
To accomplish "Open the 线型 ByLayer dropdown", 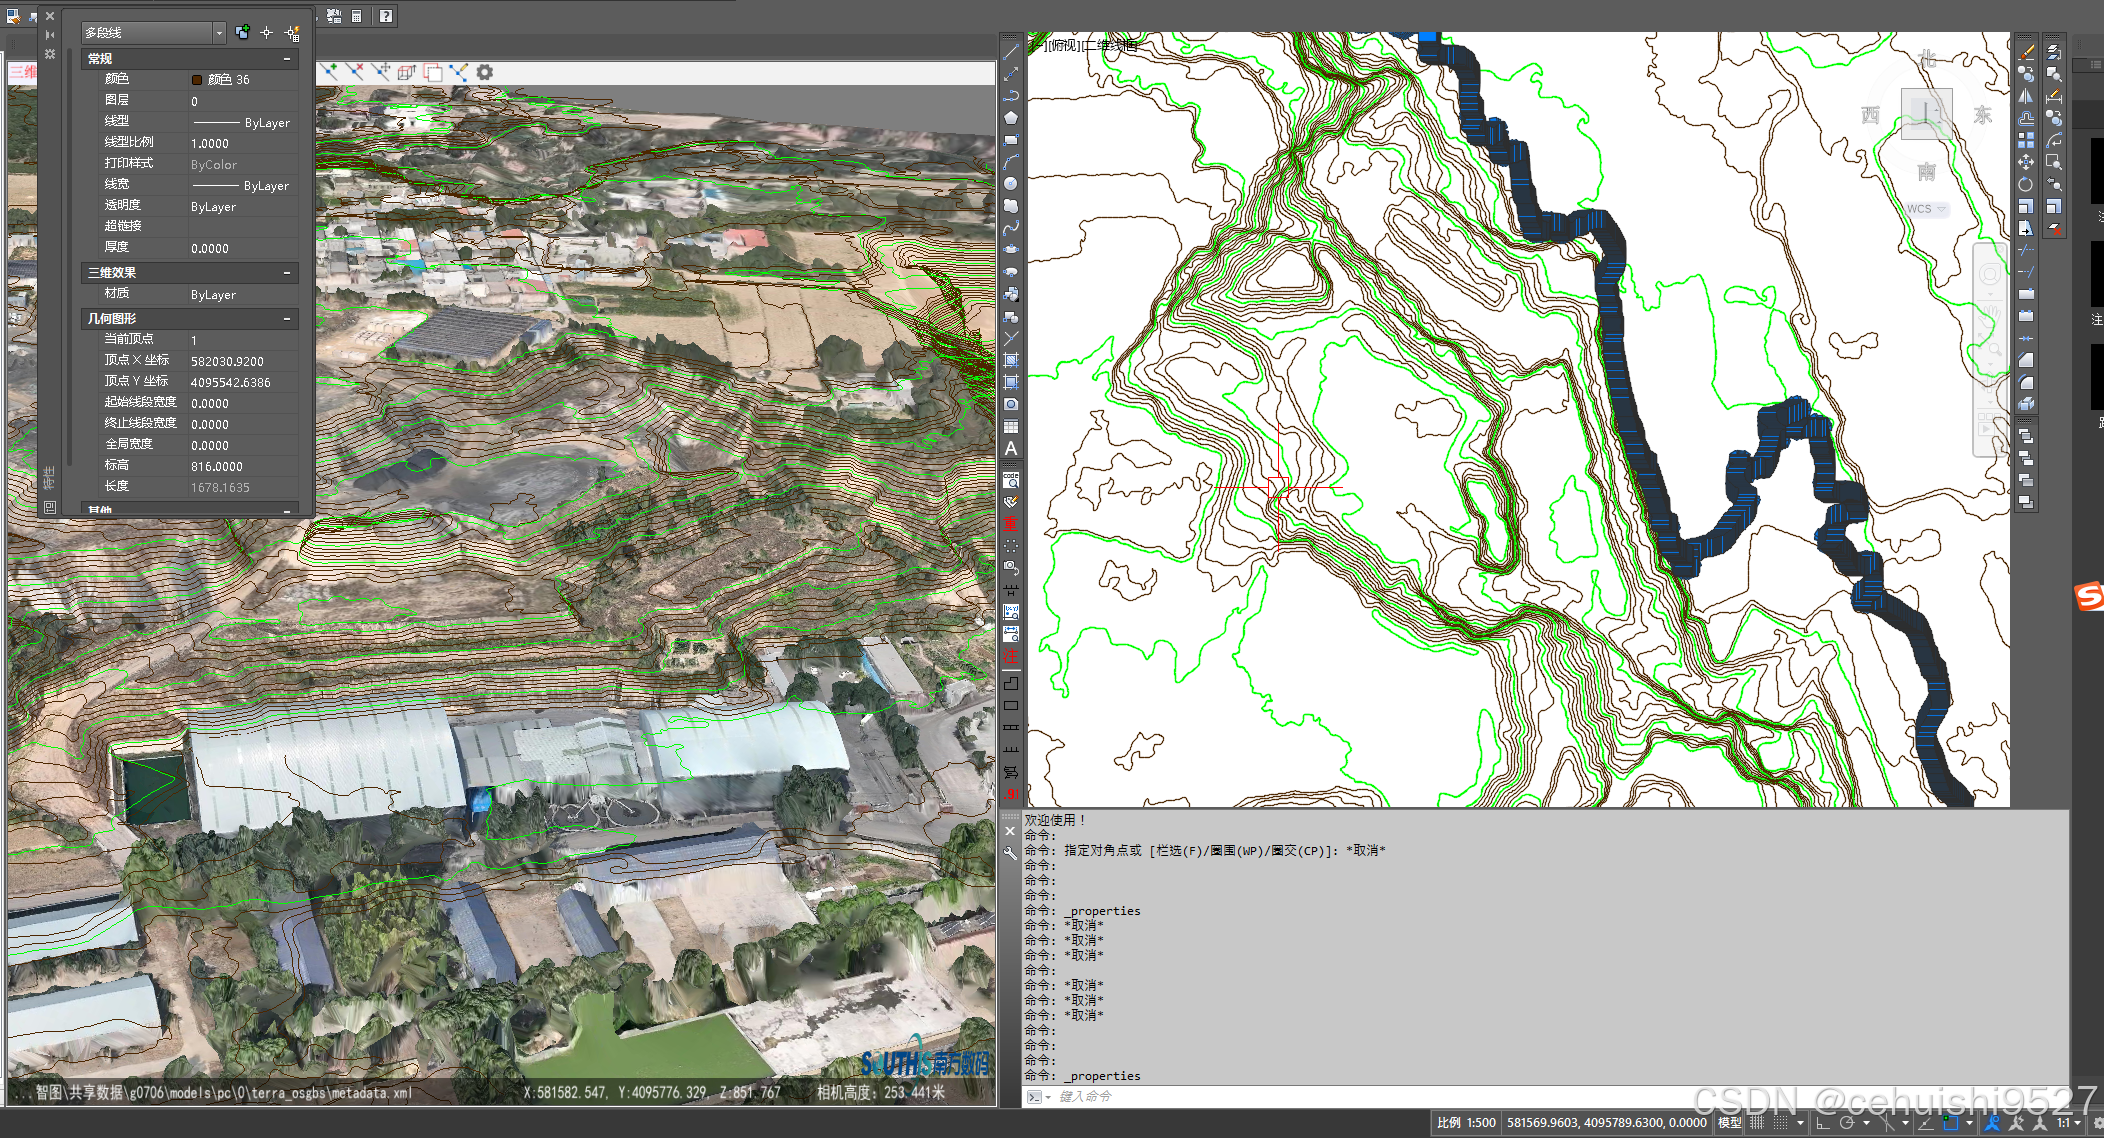I will tap(243, 122).
